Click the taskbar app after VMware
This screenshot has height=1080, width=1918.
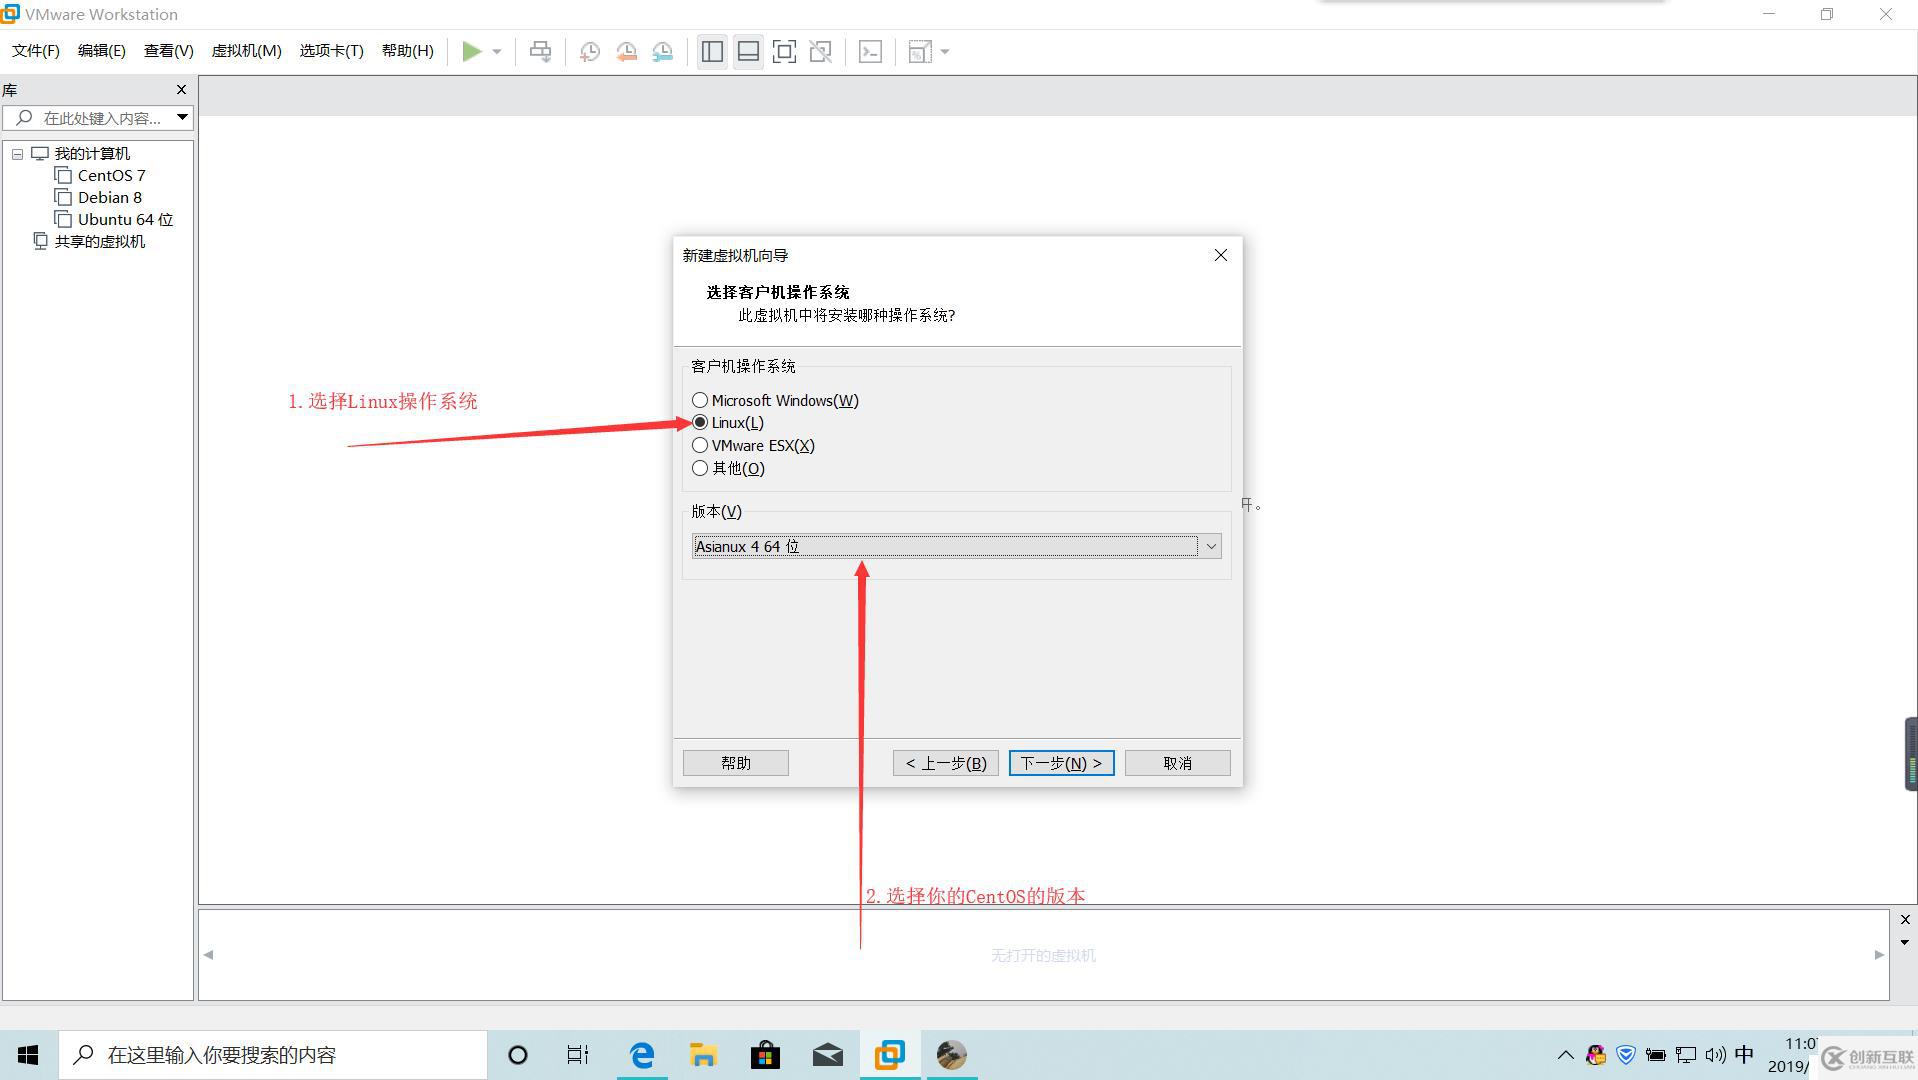[x=951, y=1055]
